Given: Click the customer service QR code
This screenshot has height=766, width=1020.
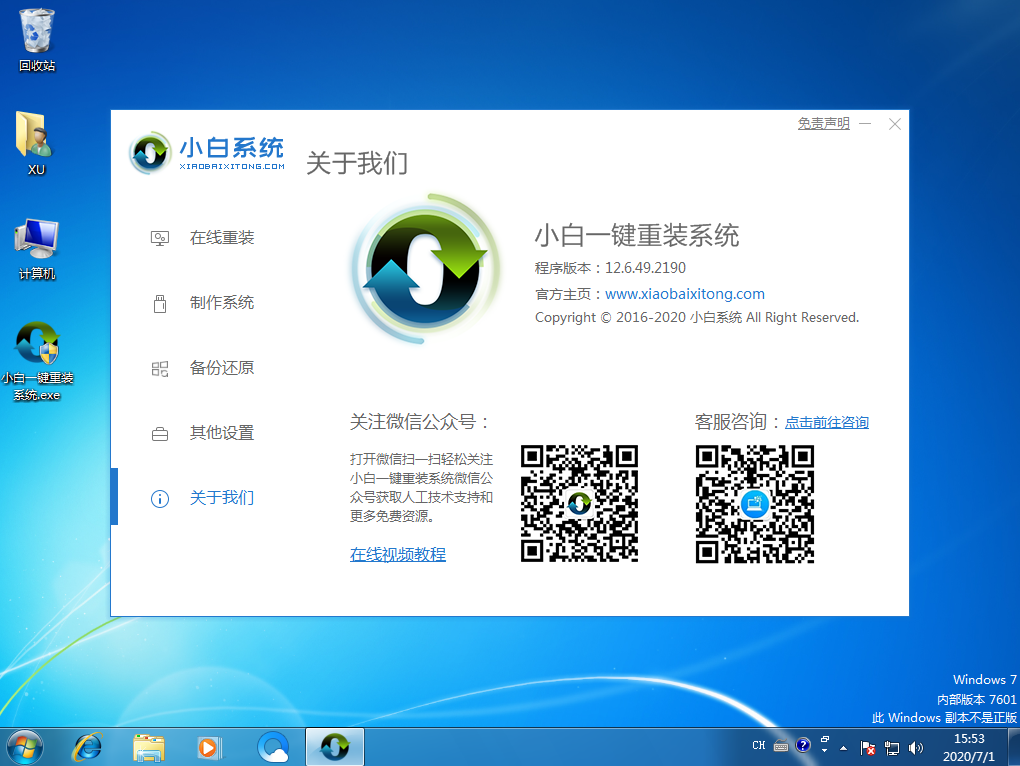Looking at the screenshot, I should 755,503.
